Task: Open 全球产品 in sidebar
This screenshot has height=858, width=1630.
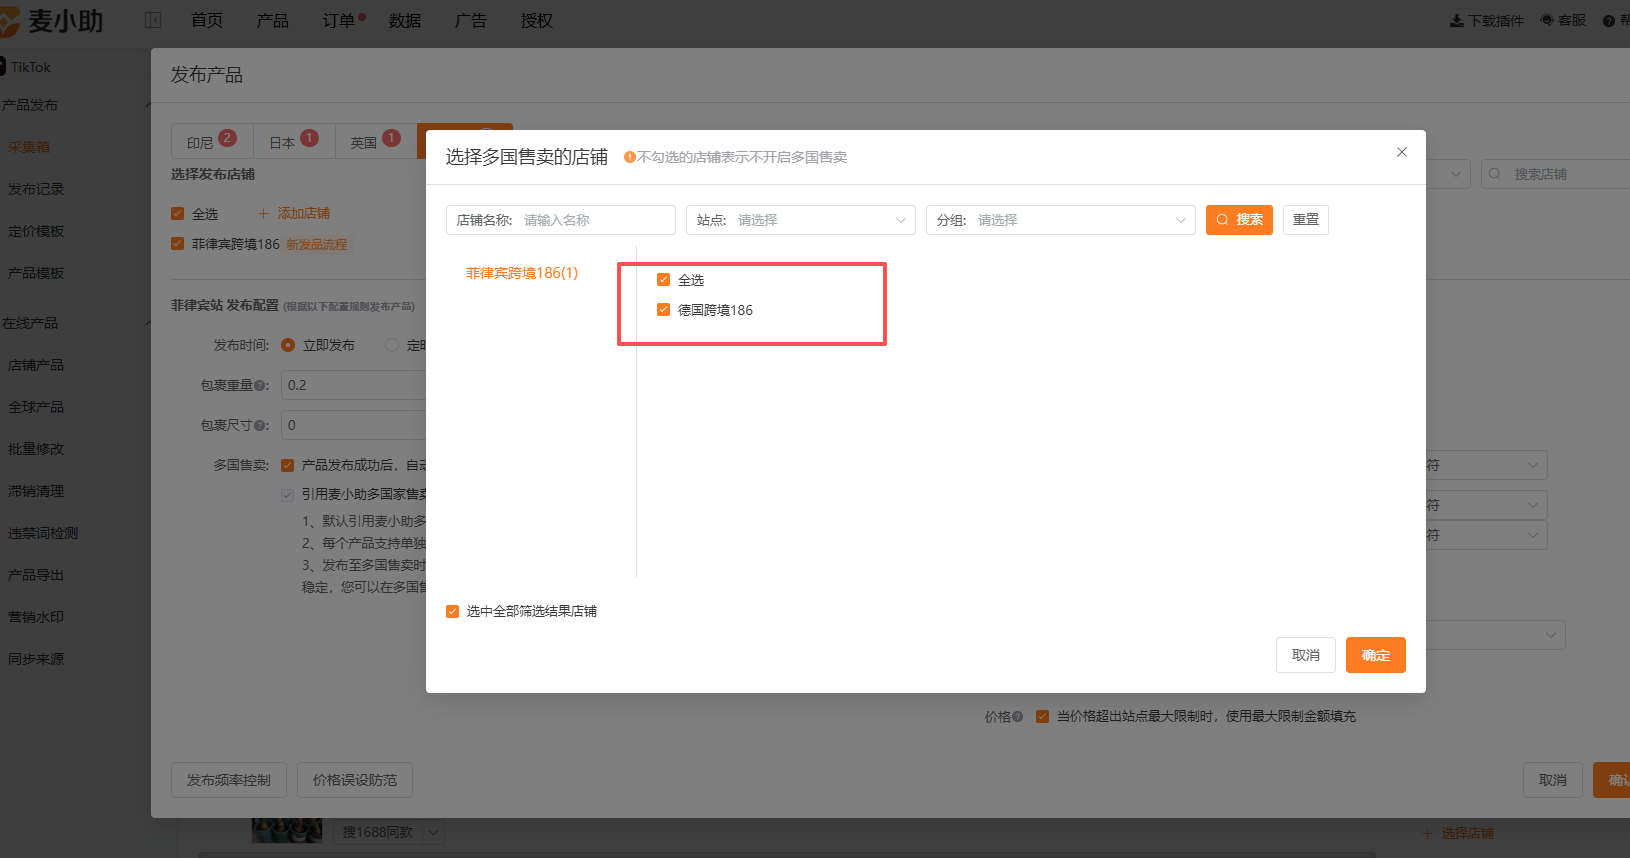Action: (36, 407)
